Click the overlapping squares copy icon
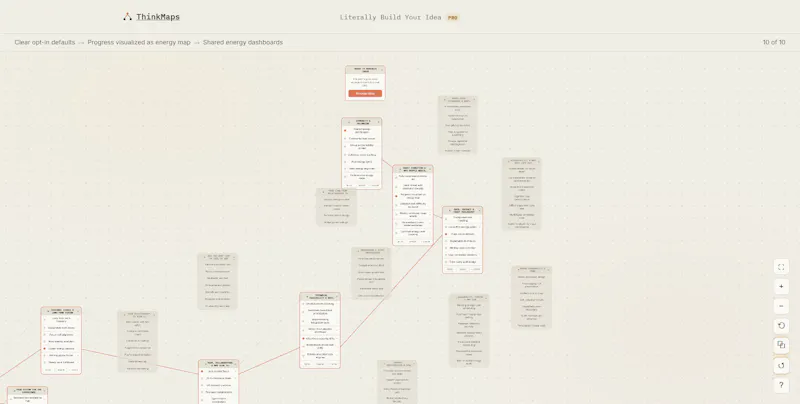The image size is (800, 404). tap(781, 345)
